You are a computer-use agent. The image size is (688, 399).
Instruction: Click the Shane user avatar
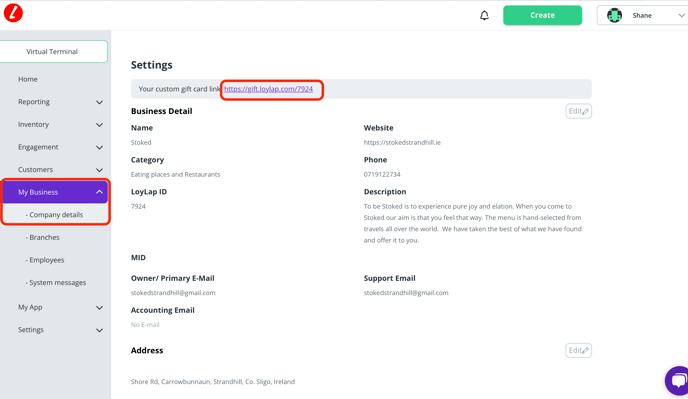[x=614, y=15]
